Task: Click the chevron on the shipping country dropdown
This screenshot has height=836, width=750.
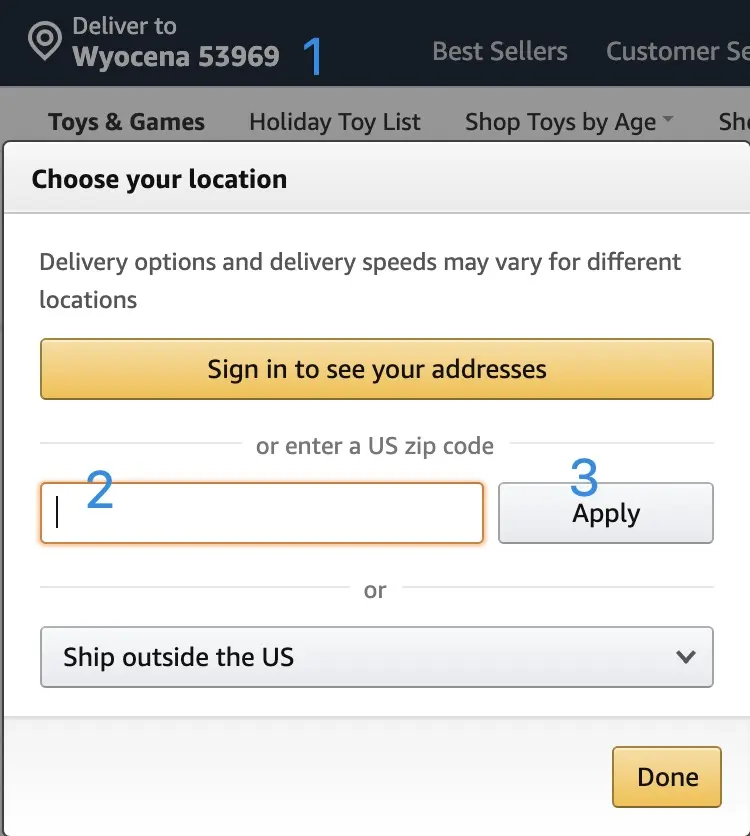Action: coord(685,657)
